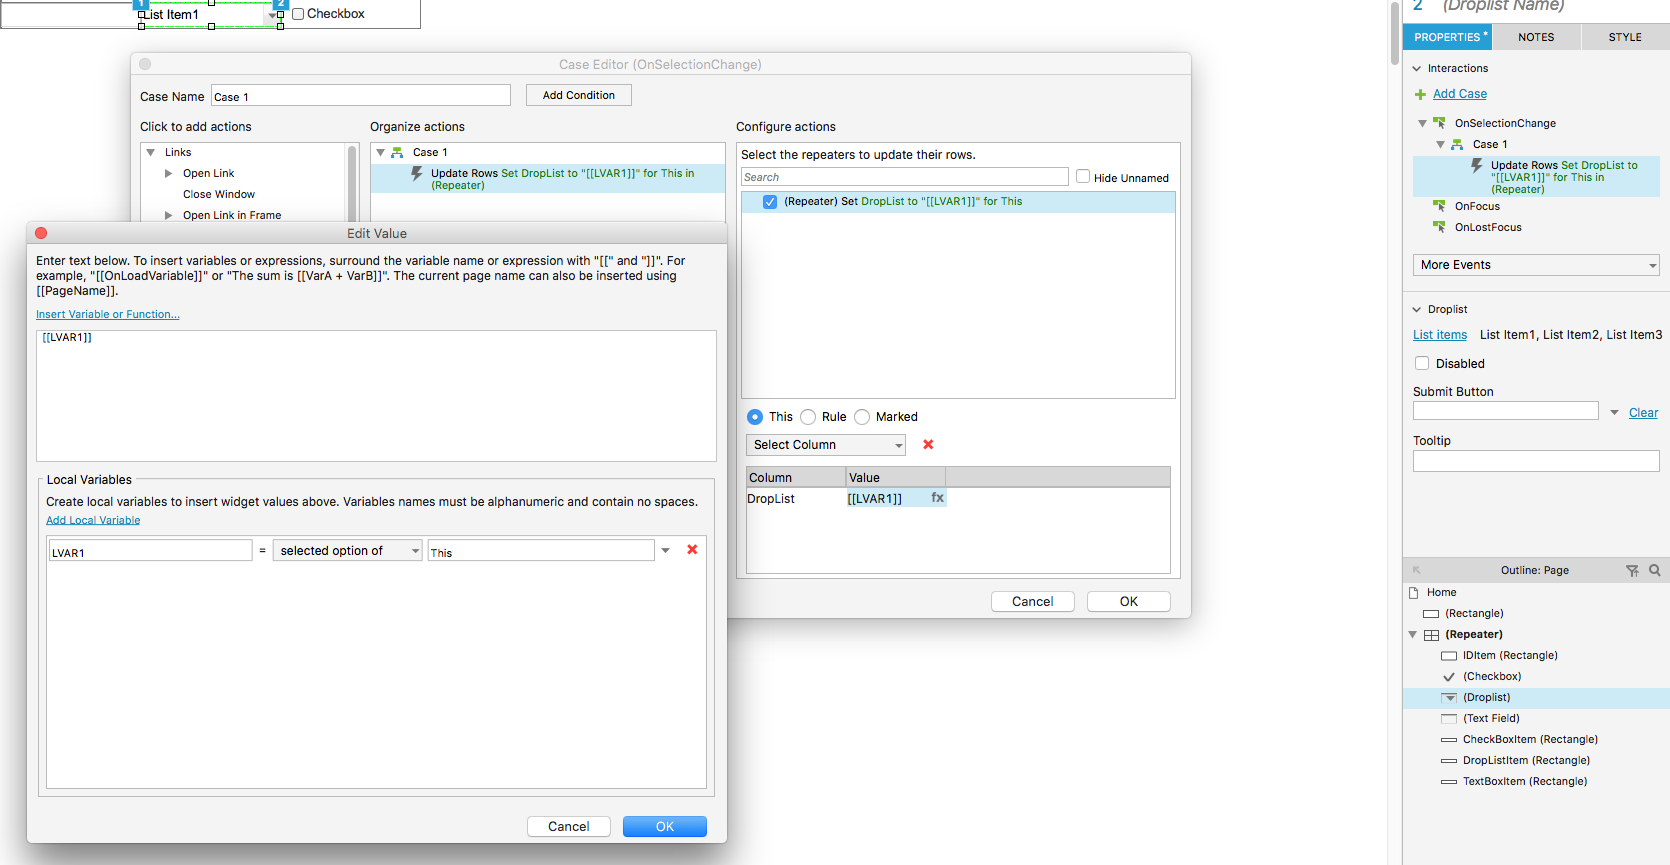Select the OnLostFocus event icon
The height and width of the screenshot is (865, 1670).
(1439, 227)
